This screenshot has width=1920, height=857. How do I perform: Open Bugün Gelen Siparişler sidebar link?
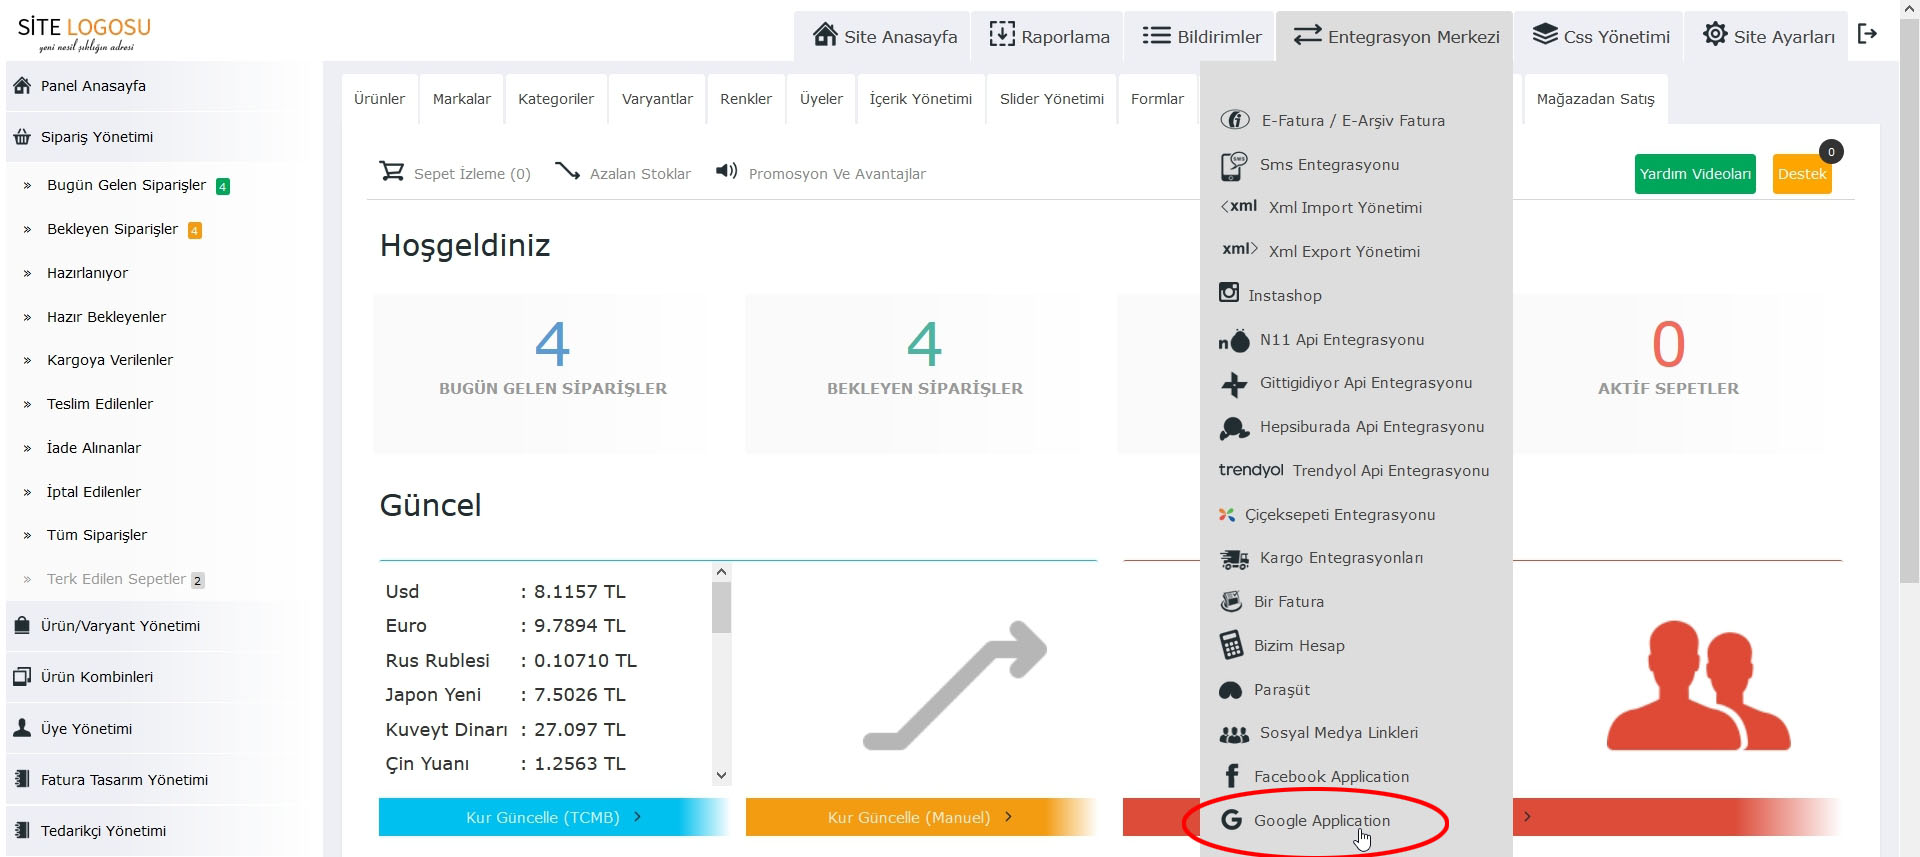pyautogui.click(x=126, y=185)
